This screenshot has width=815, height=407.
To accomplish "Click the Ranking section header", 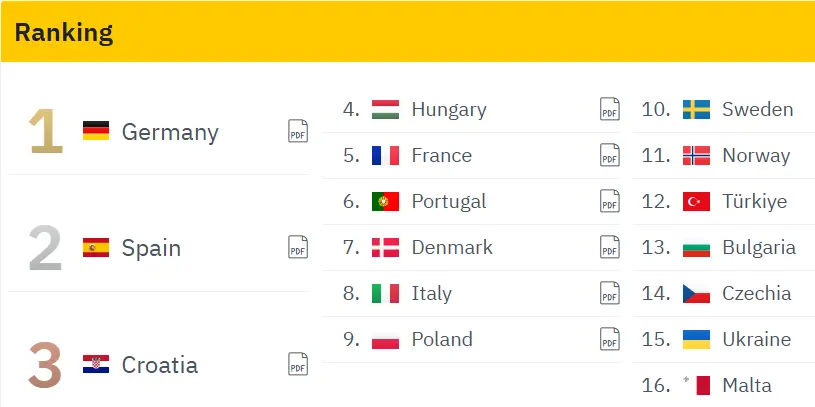I will click(x=64, y=33).
